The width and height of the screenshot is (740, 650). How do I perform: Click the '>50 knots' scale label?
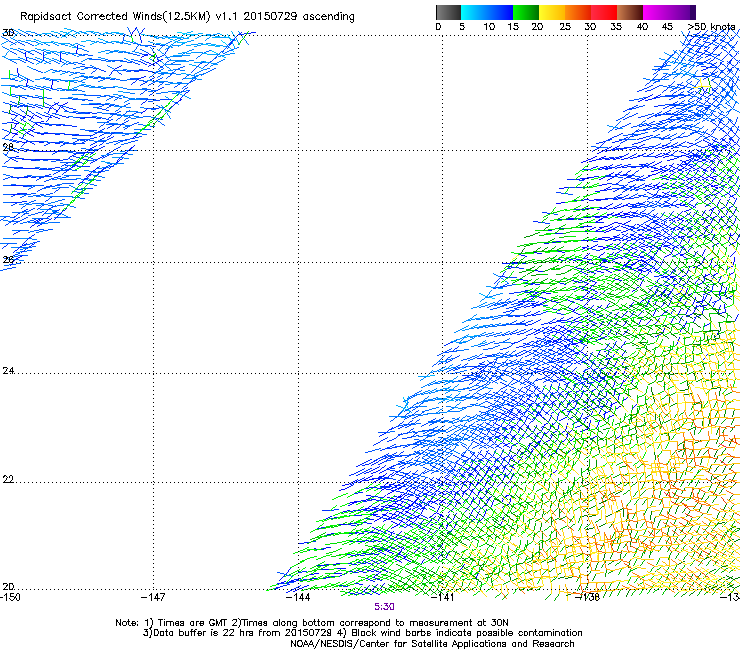(711, 27)
